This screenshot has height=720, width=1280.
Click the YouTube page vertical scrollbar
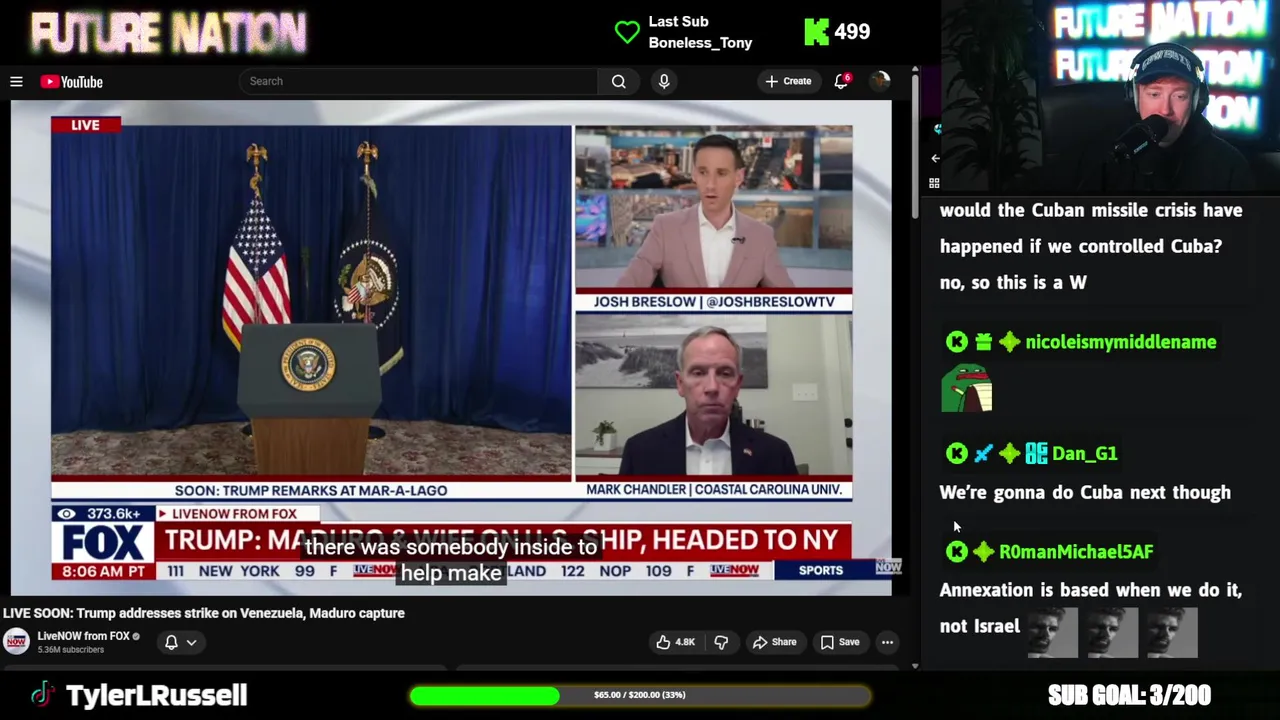click(x=915, y=148)
